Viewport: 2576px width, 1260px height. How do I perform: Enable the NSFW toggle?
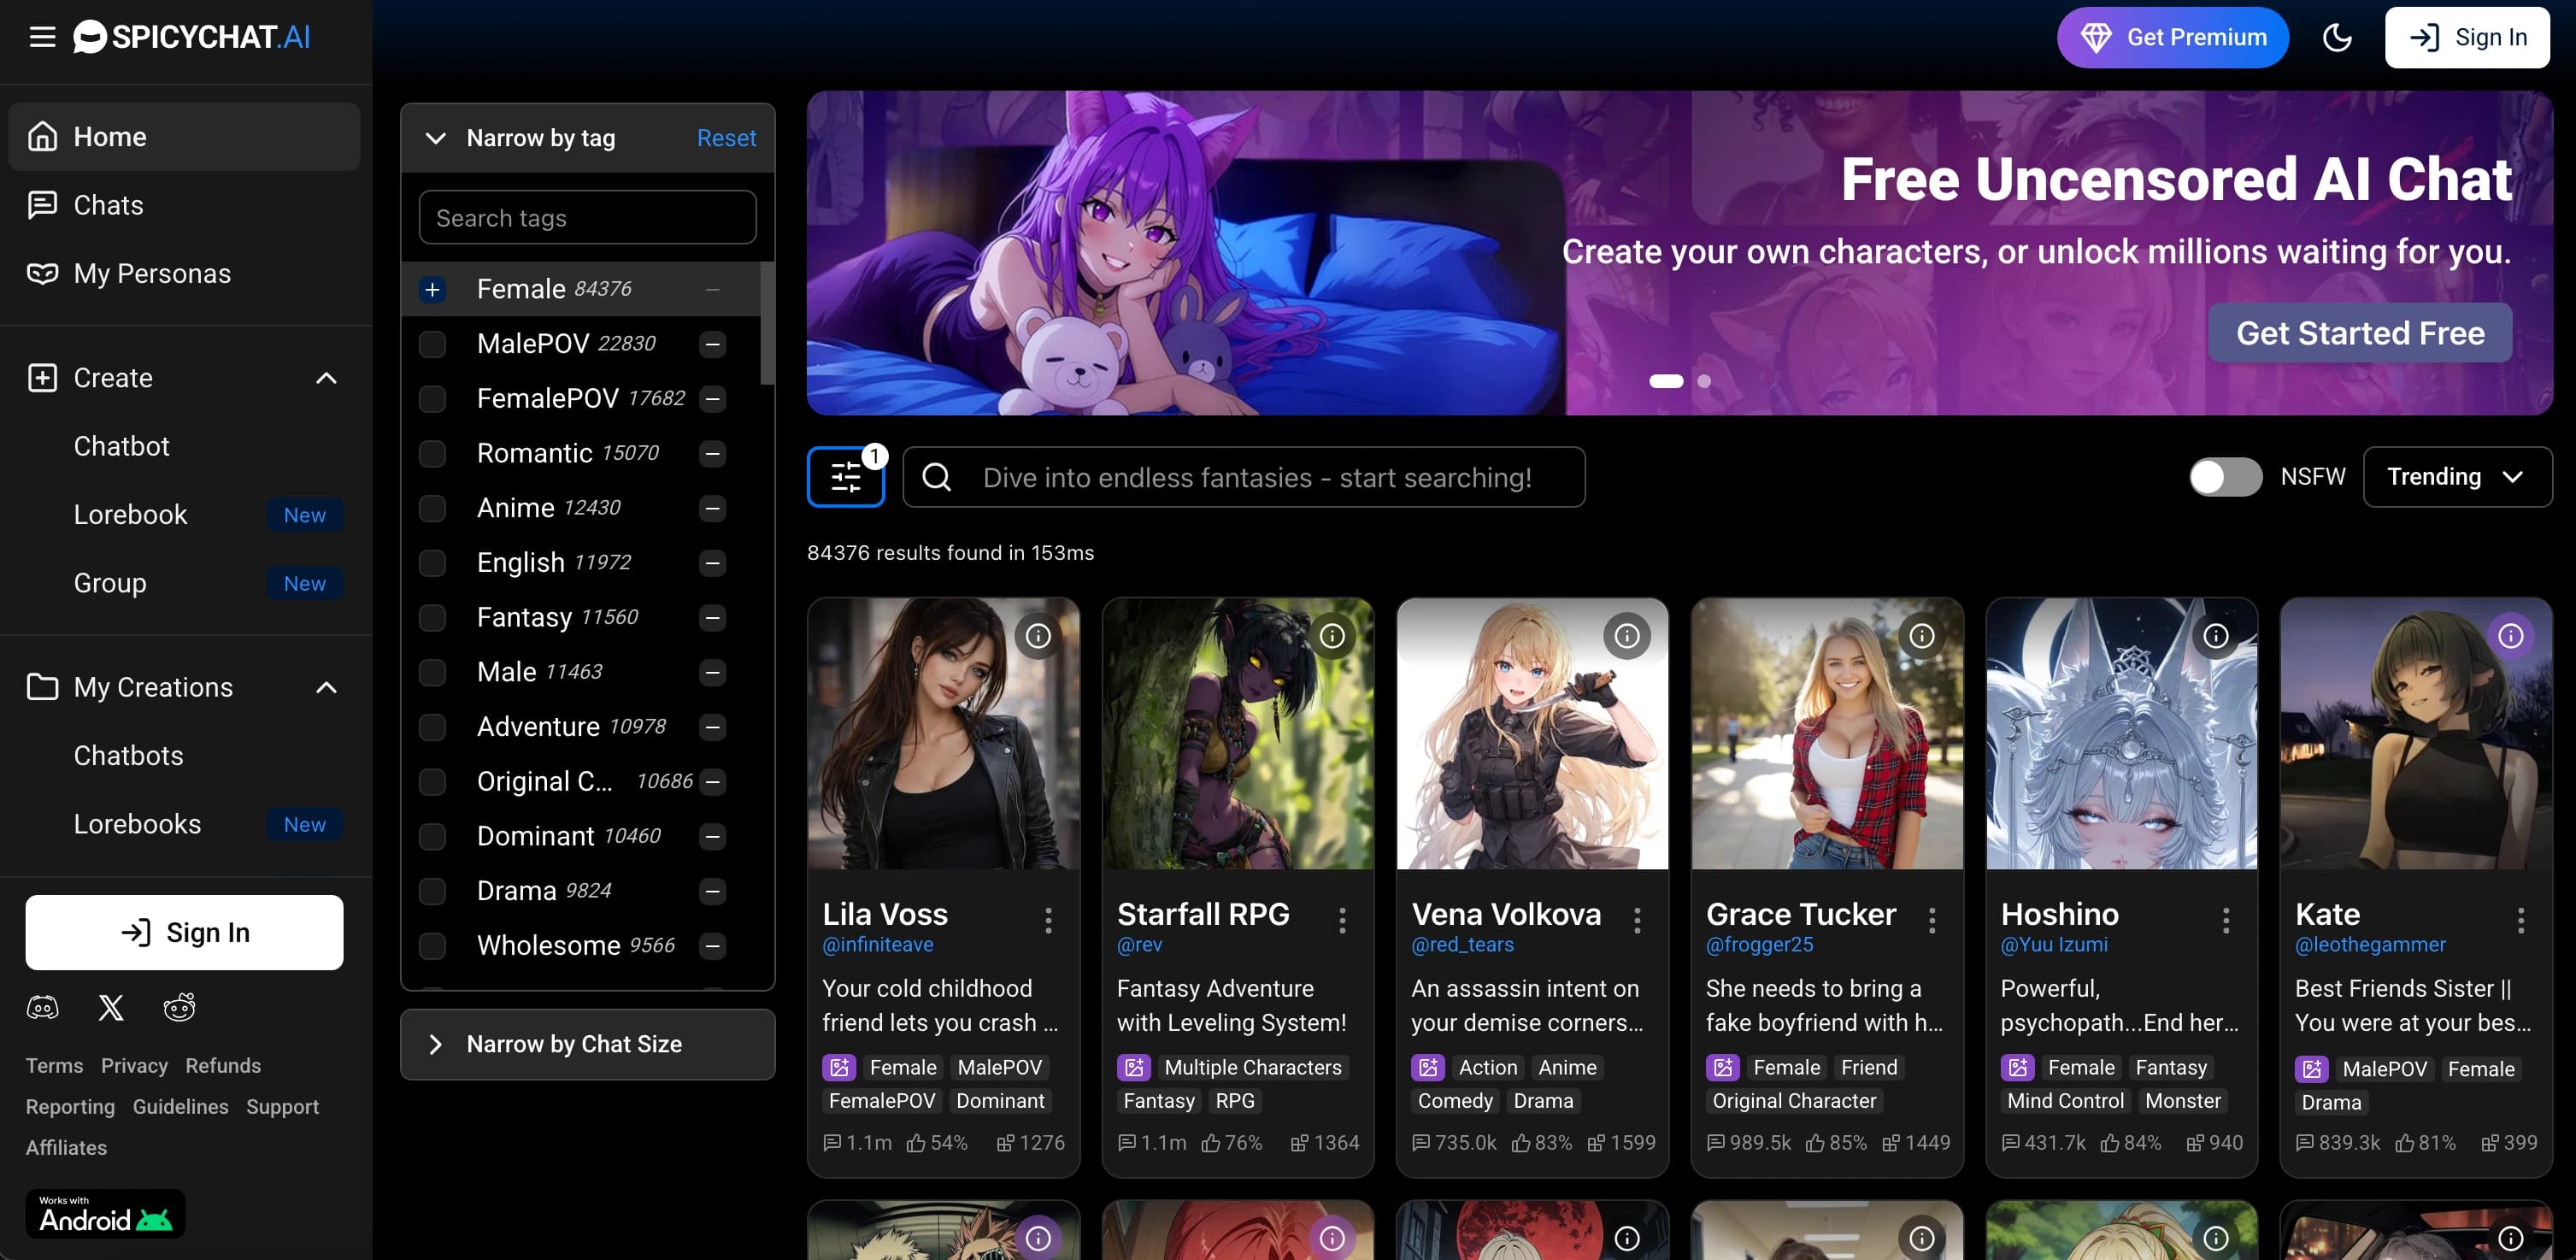[x=2225, y=477]
